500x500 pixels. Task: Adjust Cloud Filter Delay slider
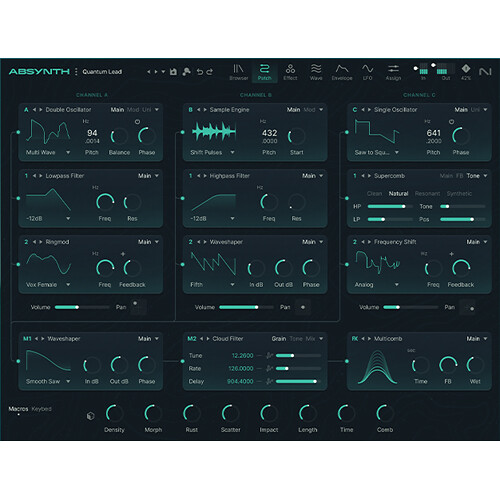pos(298,381)
